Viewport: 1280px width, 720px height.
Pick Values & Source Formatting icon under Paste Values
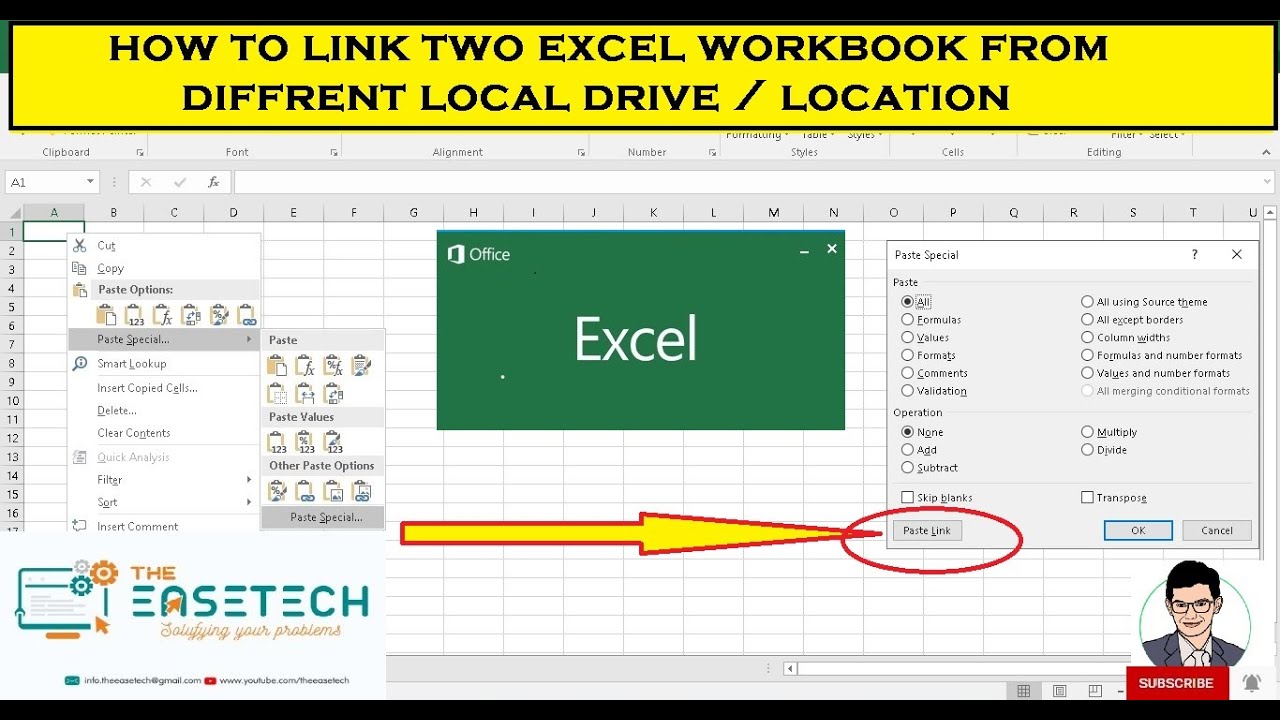click(334, 442)
